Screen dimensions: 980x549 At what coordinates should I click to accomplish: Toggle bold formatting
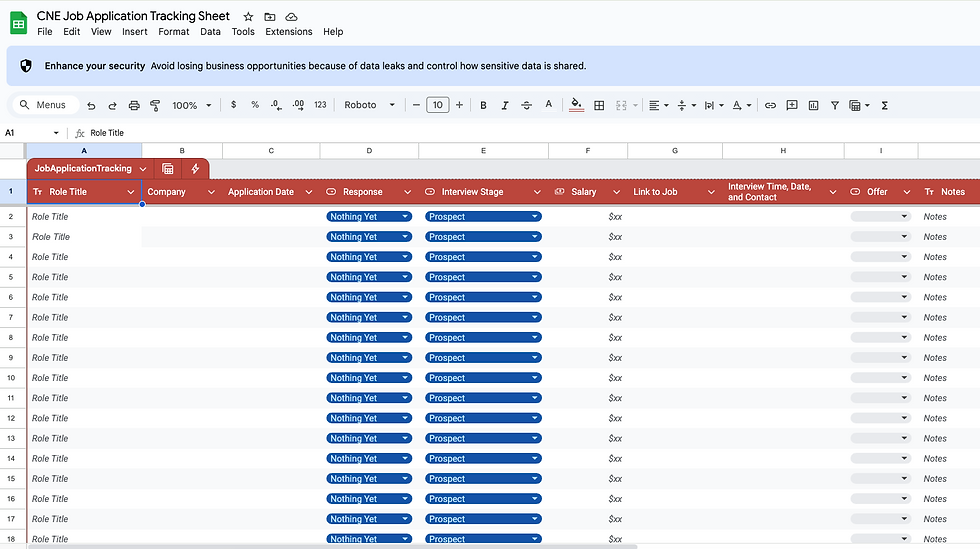[483, 105]
